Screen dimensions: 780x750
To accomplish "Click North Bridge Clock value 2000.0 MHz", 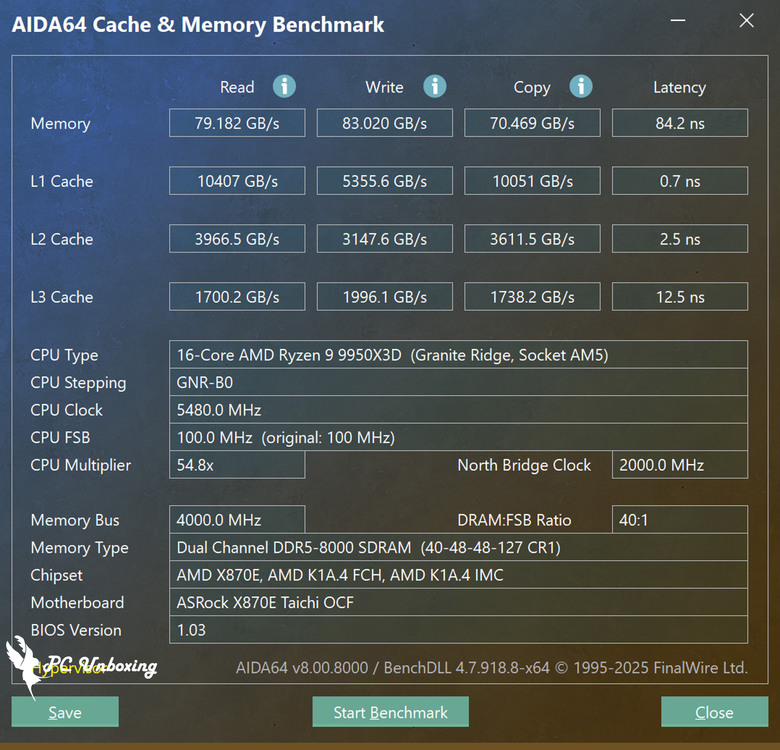I will pyautogui.click(x=680, y=465).
